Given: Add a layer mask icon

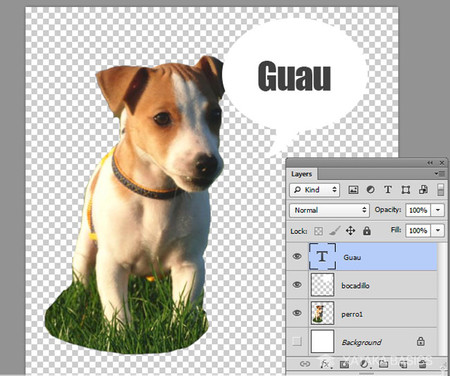Looking at the screenshot, I should click(344, 364).
